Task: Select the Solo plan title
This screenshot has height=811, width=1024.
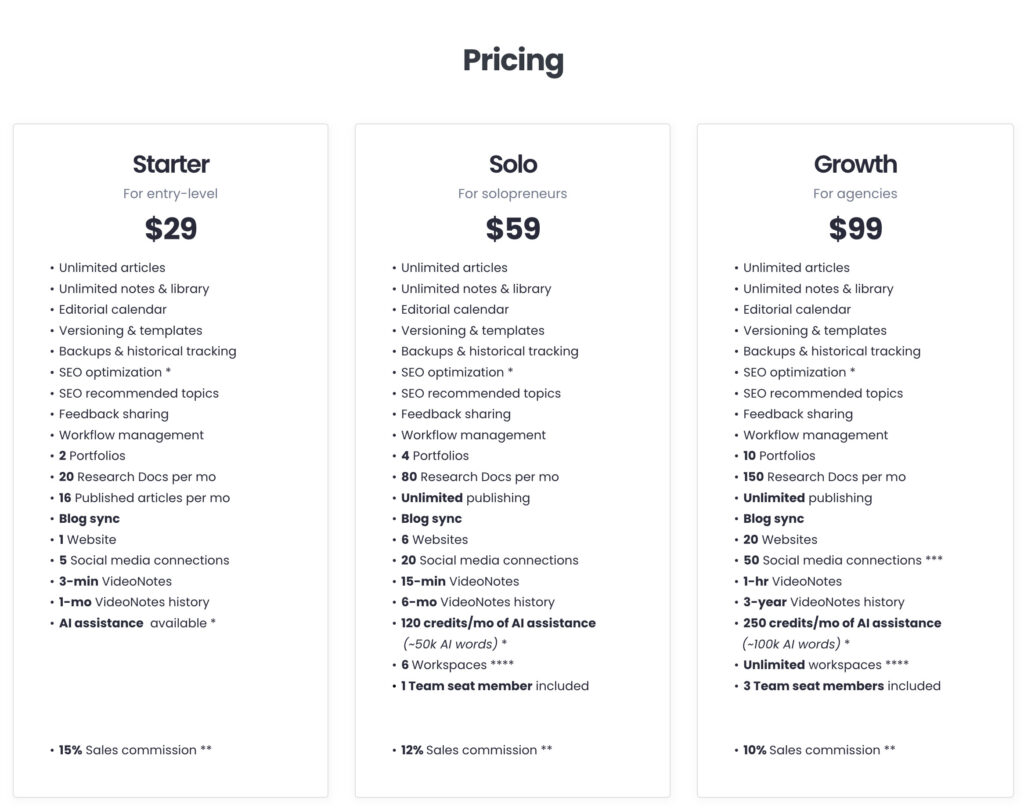Action: click(513, 164)
